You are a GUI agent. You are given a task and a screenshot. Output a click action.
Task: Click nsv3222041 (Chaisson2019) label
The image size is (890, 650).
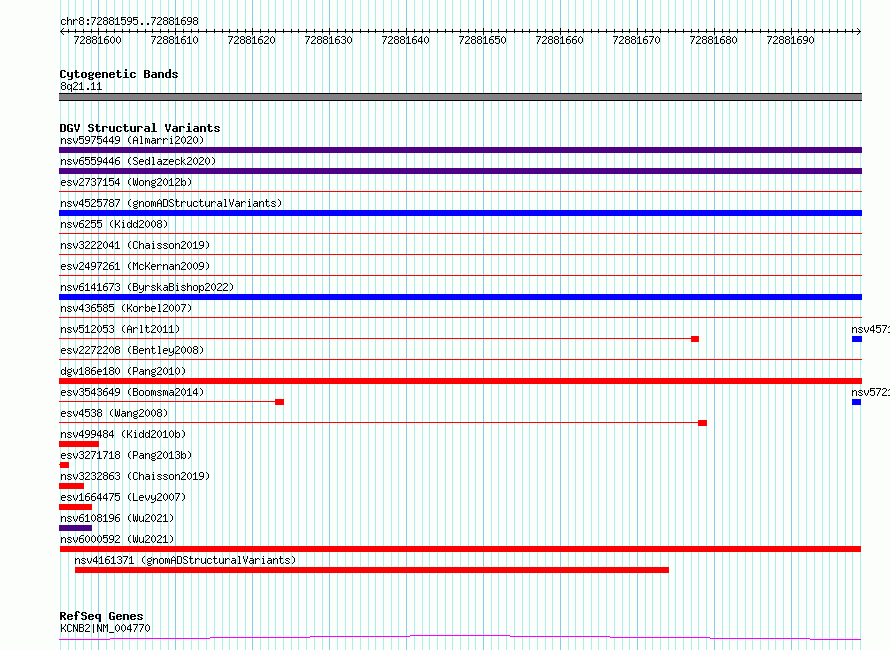(135, 245)
